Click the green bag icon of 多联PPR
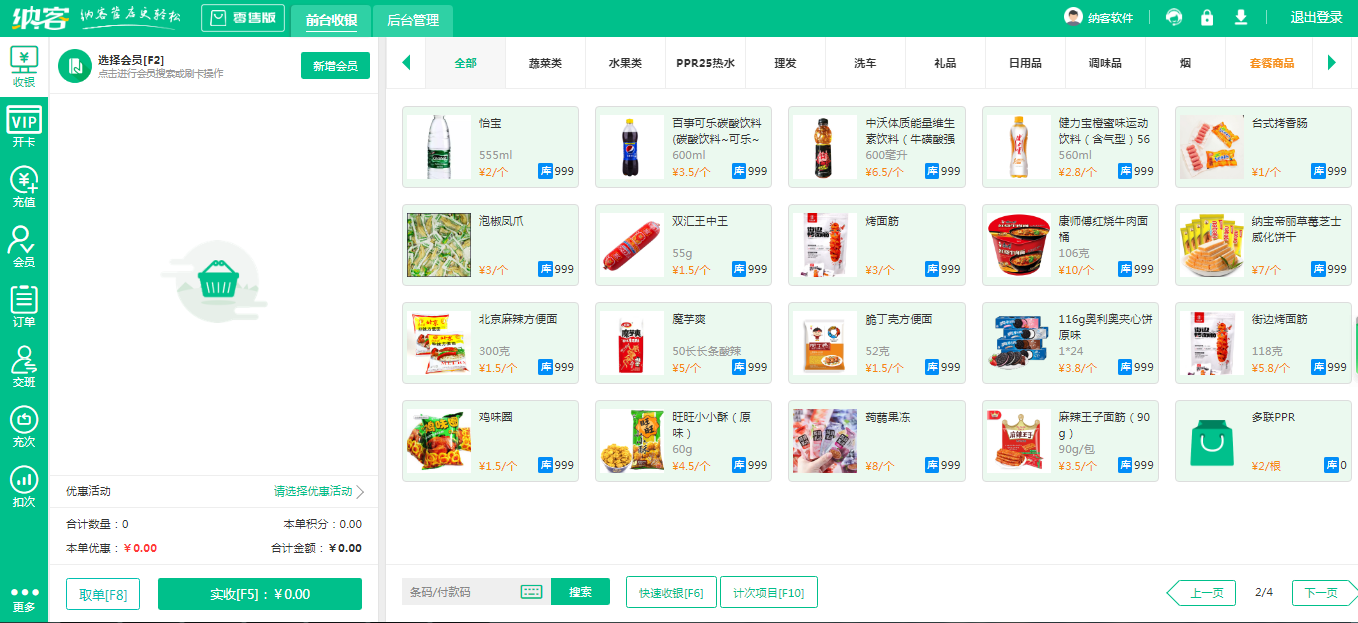 click(x=1213, y=441)
